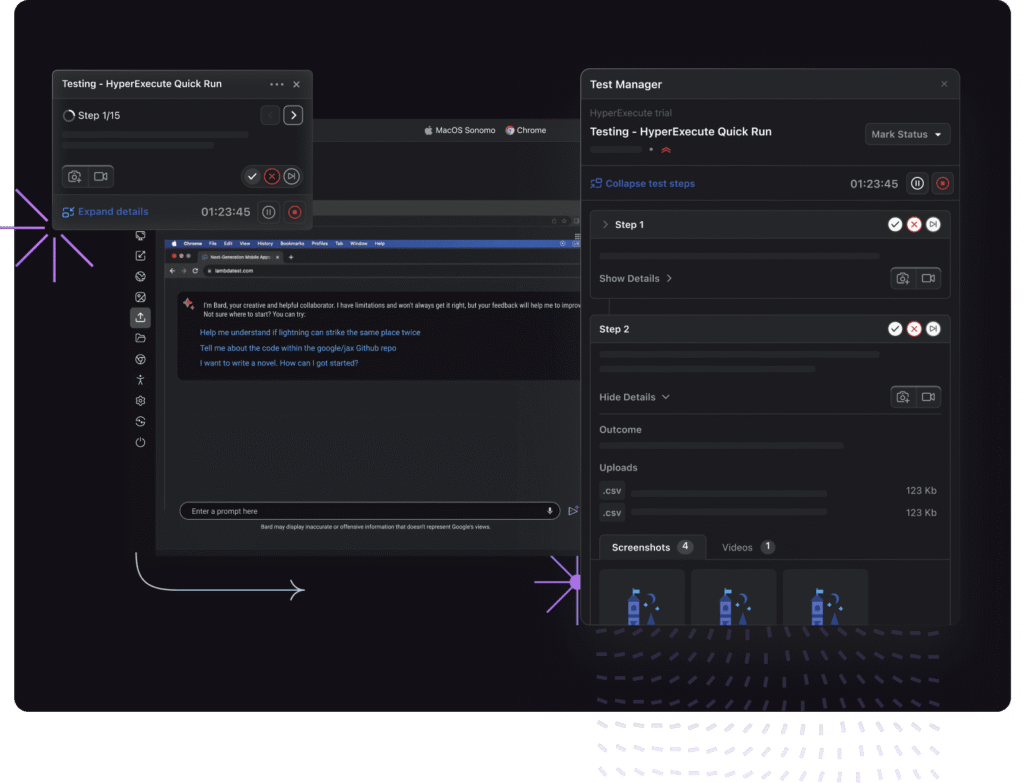The width and height of the screenshot is (1024, 783).
Task: Mark Step 1 as failed
Action: point(914,225)
